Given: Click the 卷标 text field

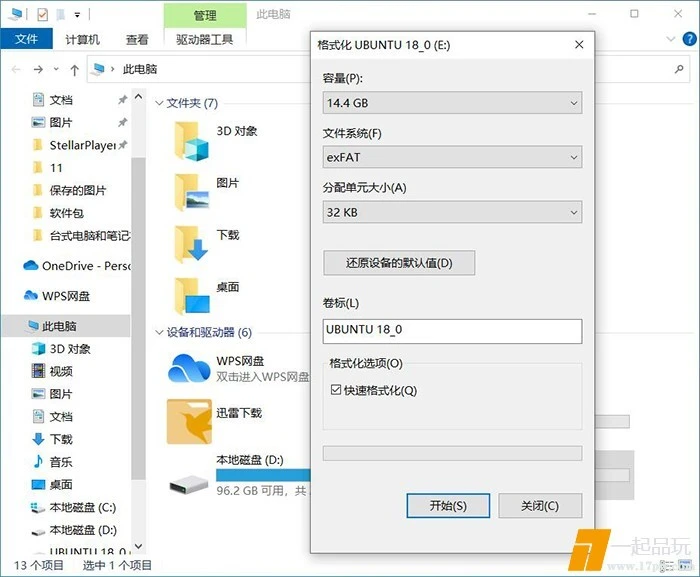Looking at the screenshot, I should click(452, 330).
